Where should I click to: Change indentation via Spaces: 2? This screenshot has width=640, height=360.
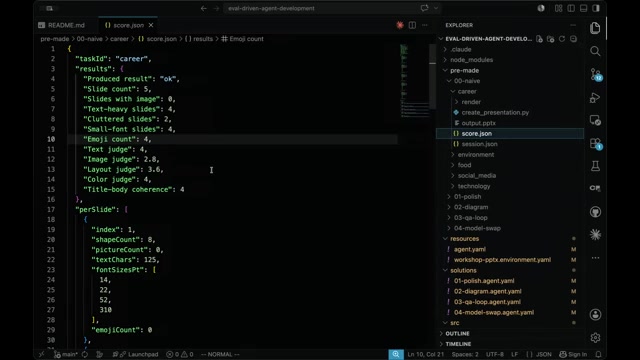point(465,354)
